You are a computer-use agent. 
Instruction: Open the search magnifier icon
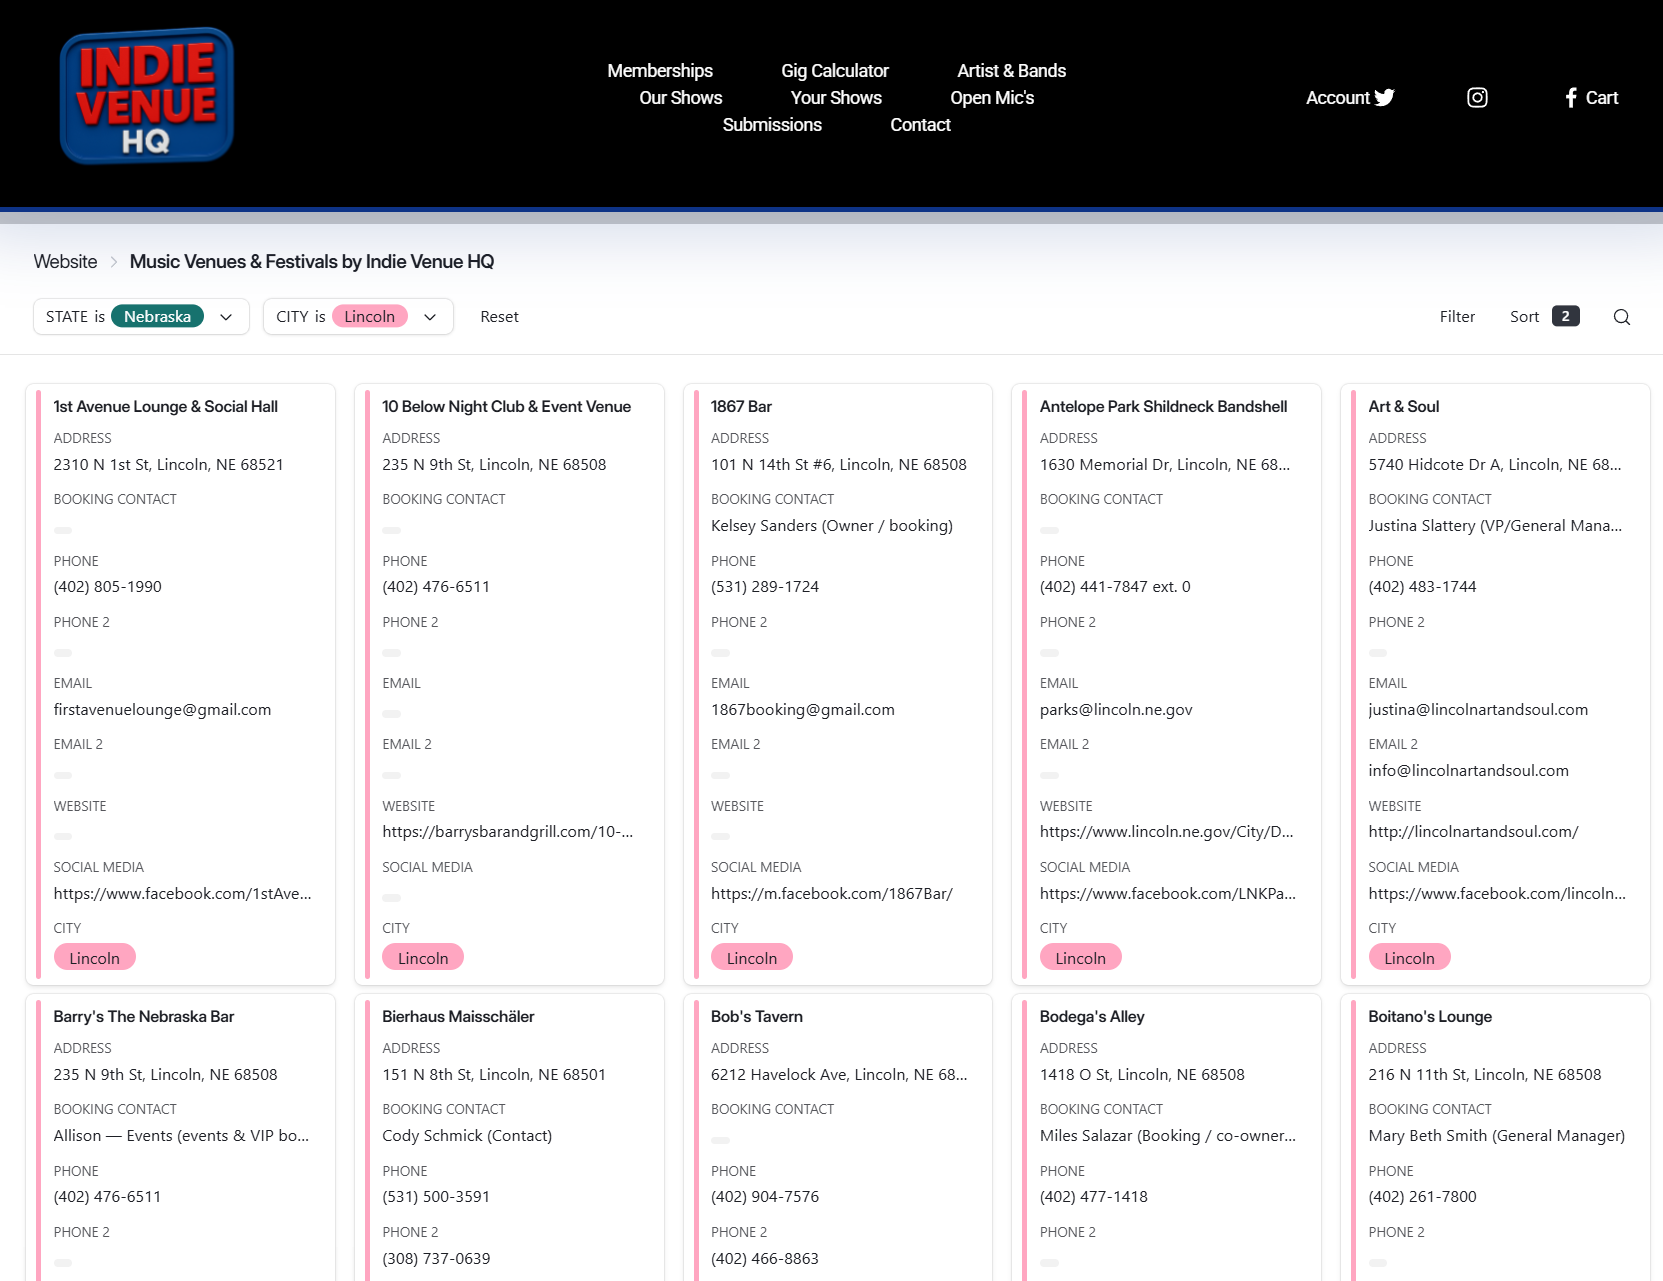[1622, 317]
